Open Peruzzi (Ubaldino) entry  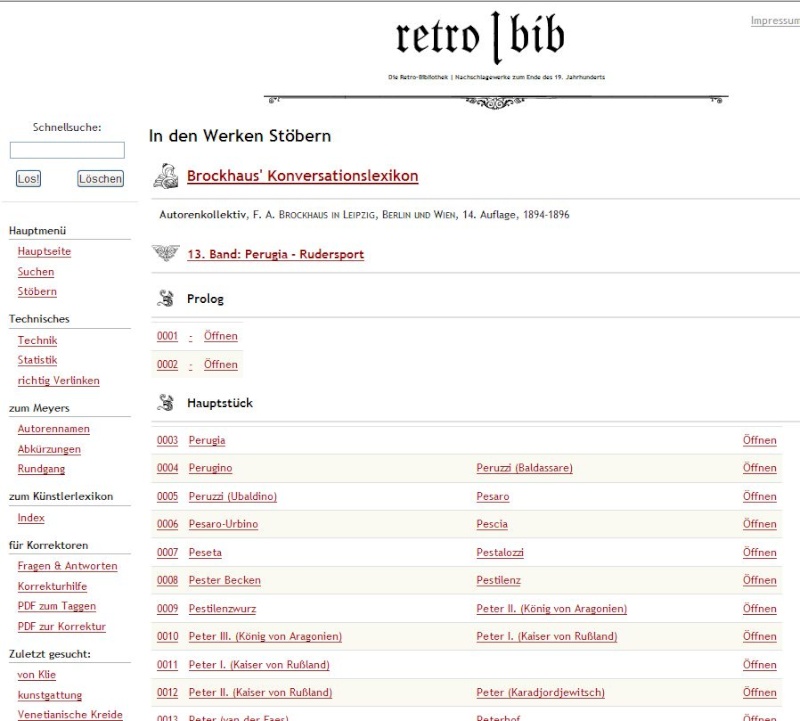tap(233, 496)
